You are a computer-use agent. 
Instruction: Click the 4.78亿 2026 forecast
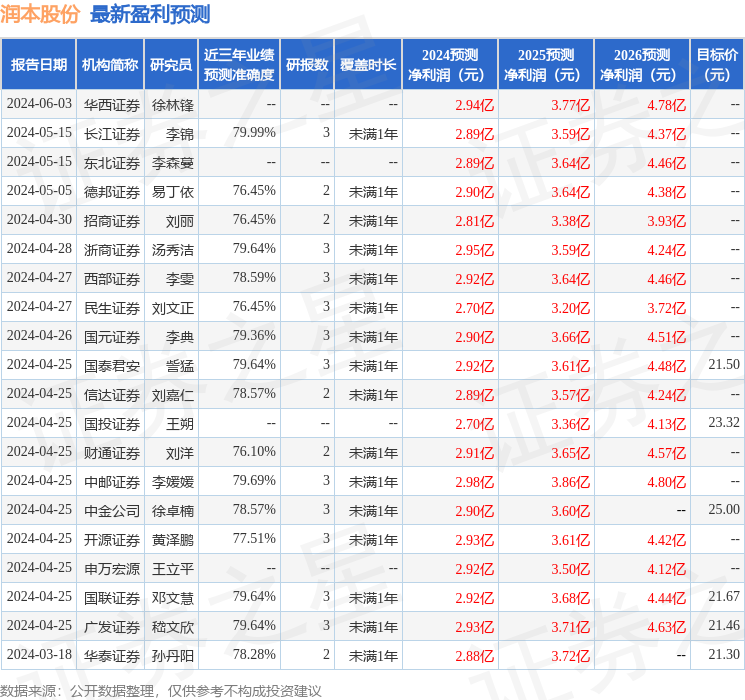tap(667, 105)
